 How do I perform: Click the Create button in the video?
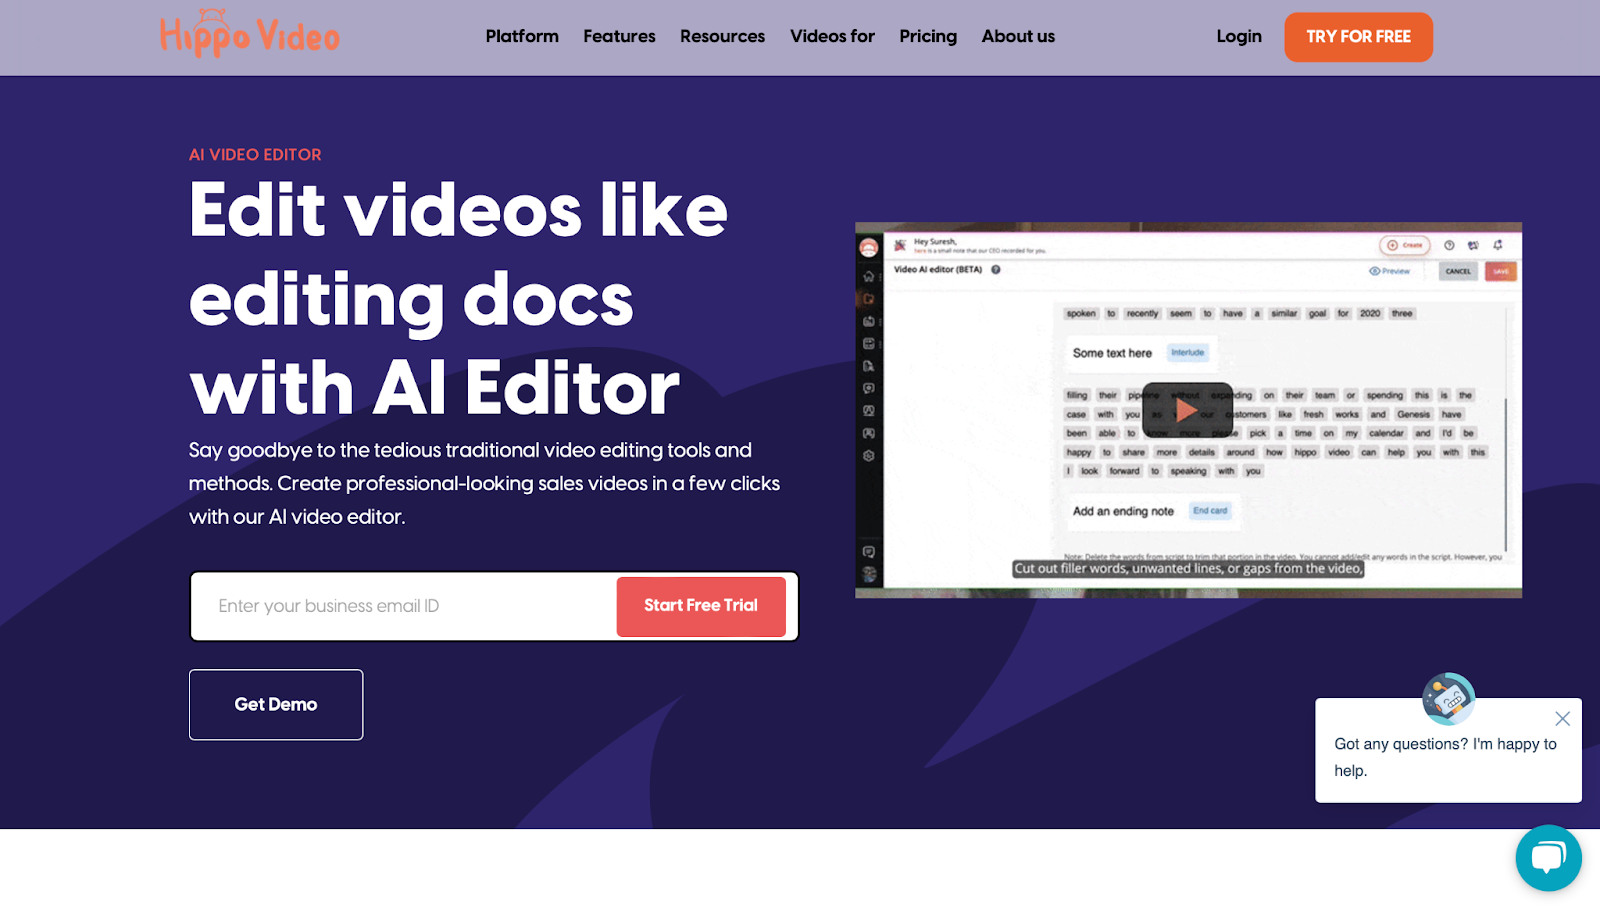coord(1405,245)
